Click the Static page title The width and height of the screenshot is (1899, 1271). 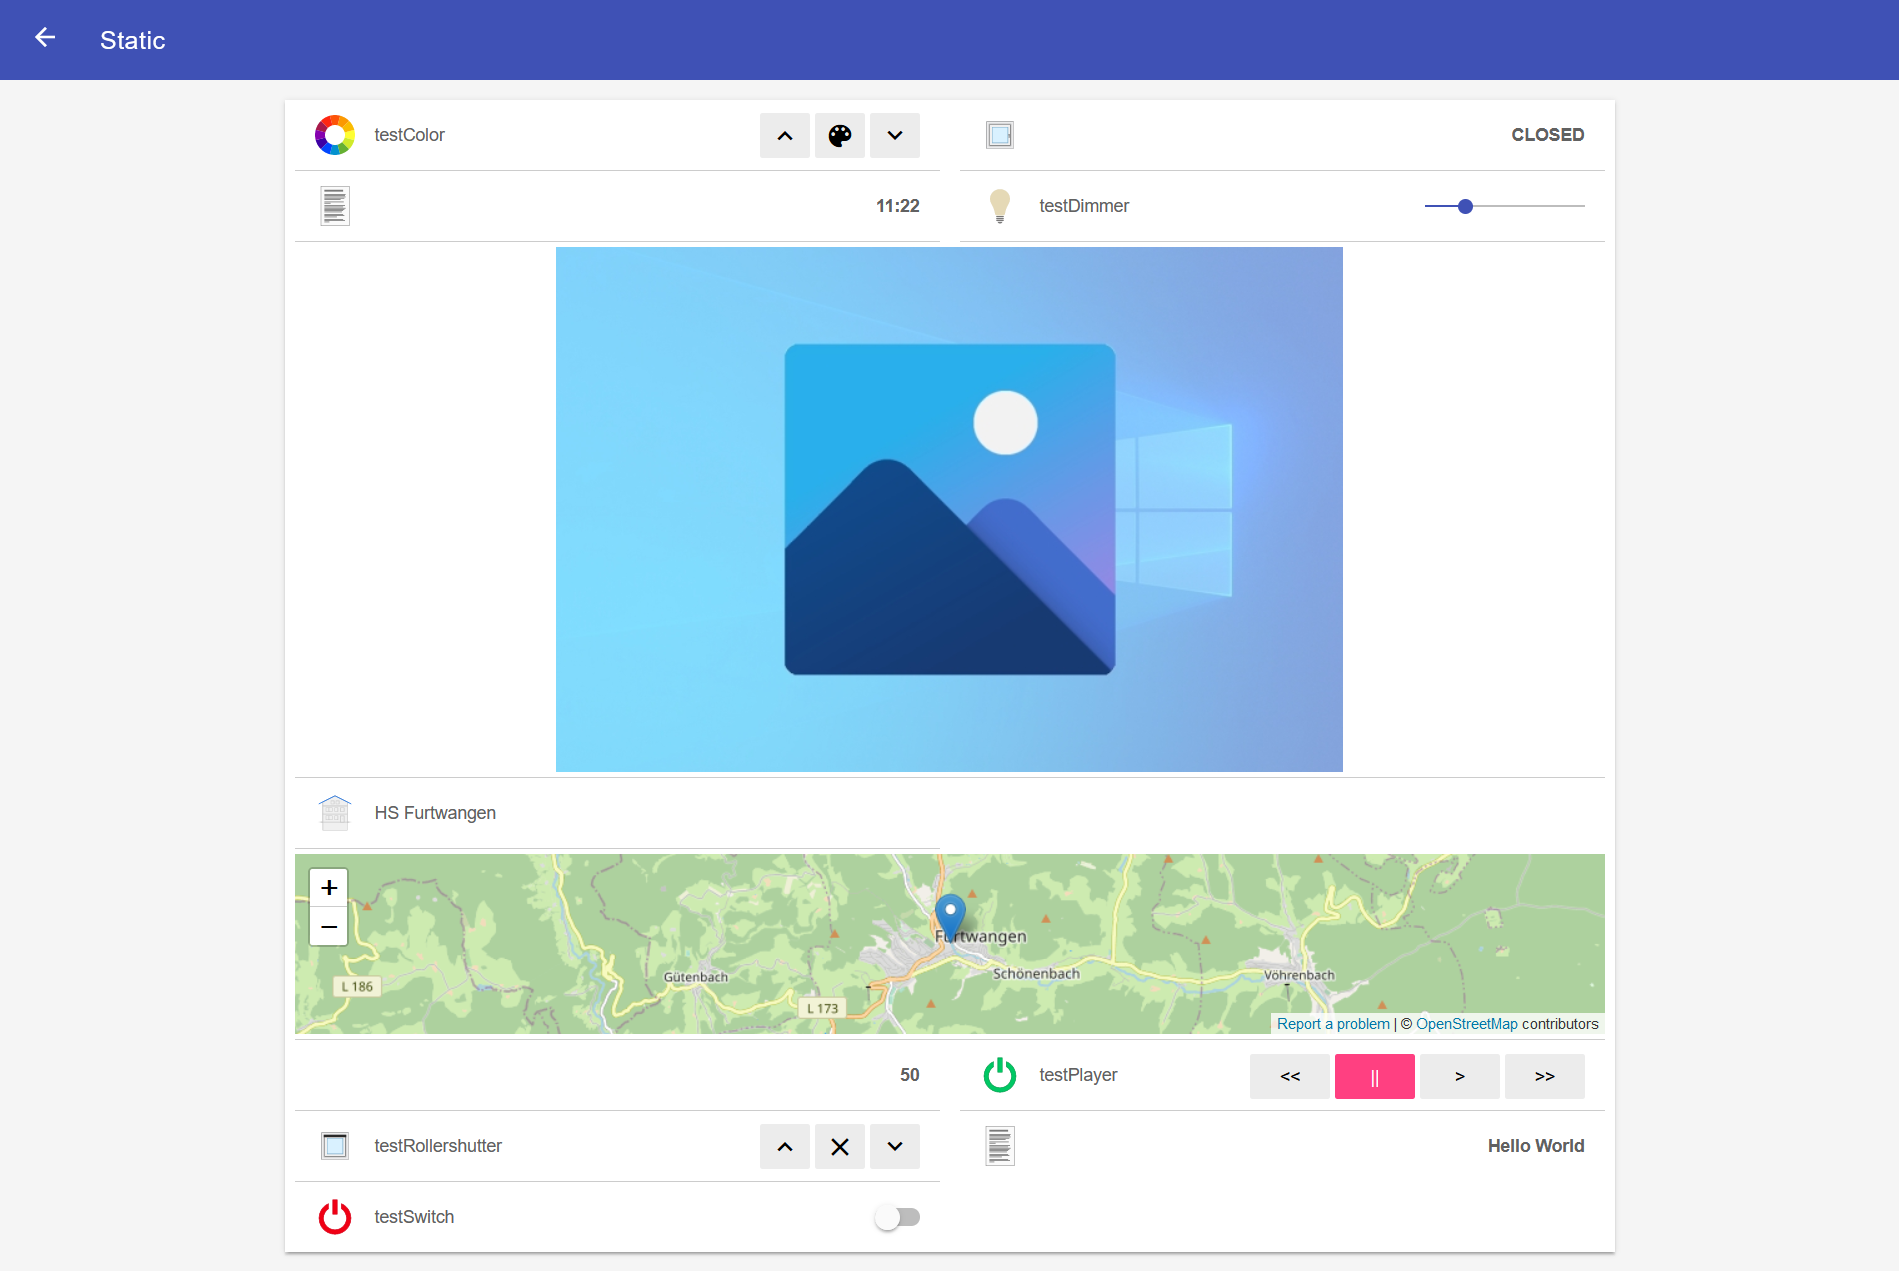pos(133,40)
